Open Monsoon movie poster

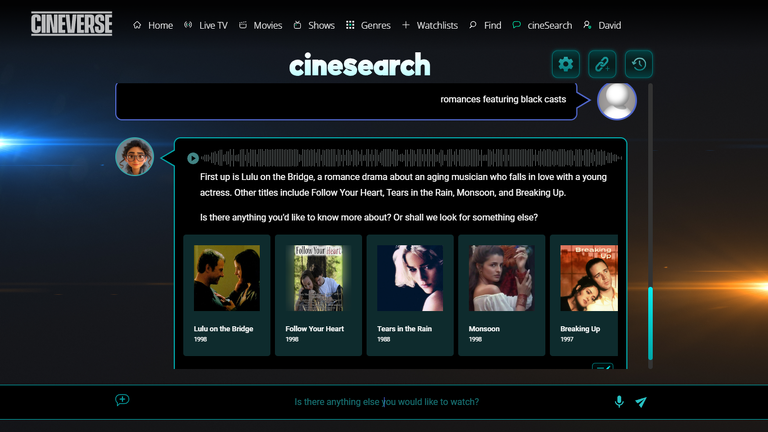pyautogui.click(x=502, y=278)
